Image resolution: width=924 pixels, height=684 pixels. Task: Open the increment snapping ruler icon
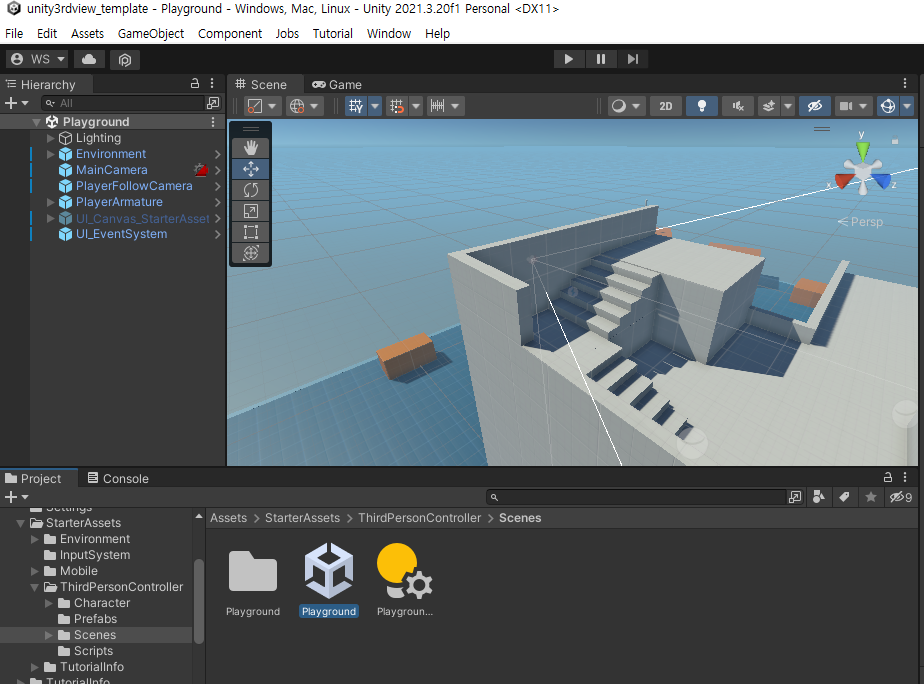[437, 106]
